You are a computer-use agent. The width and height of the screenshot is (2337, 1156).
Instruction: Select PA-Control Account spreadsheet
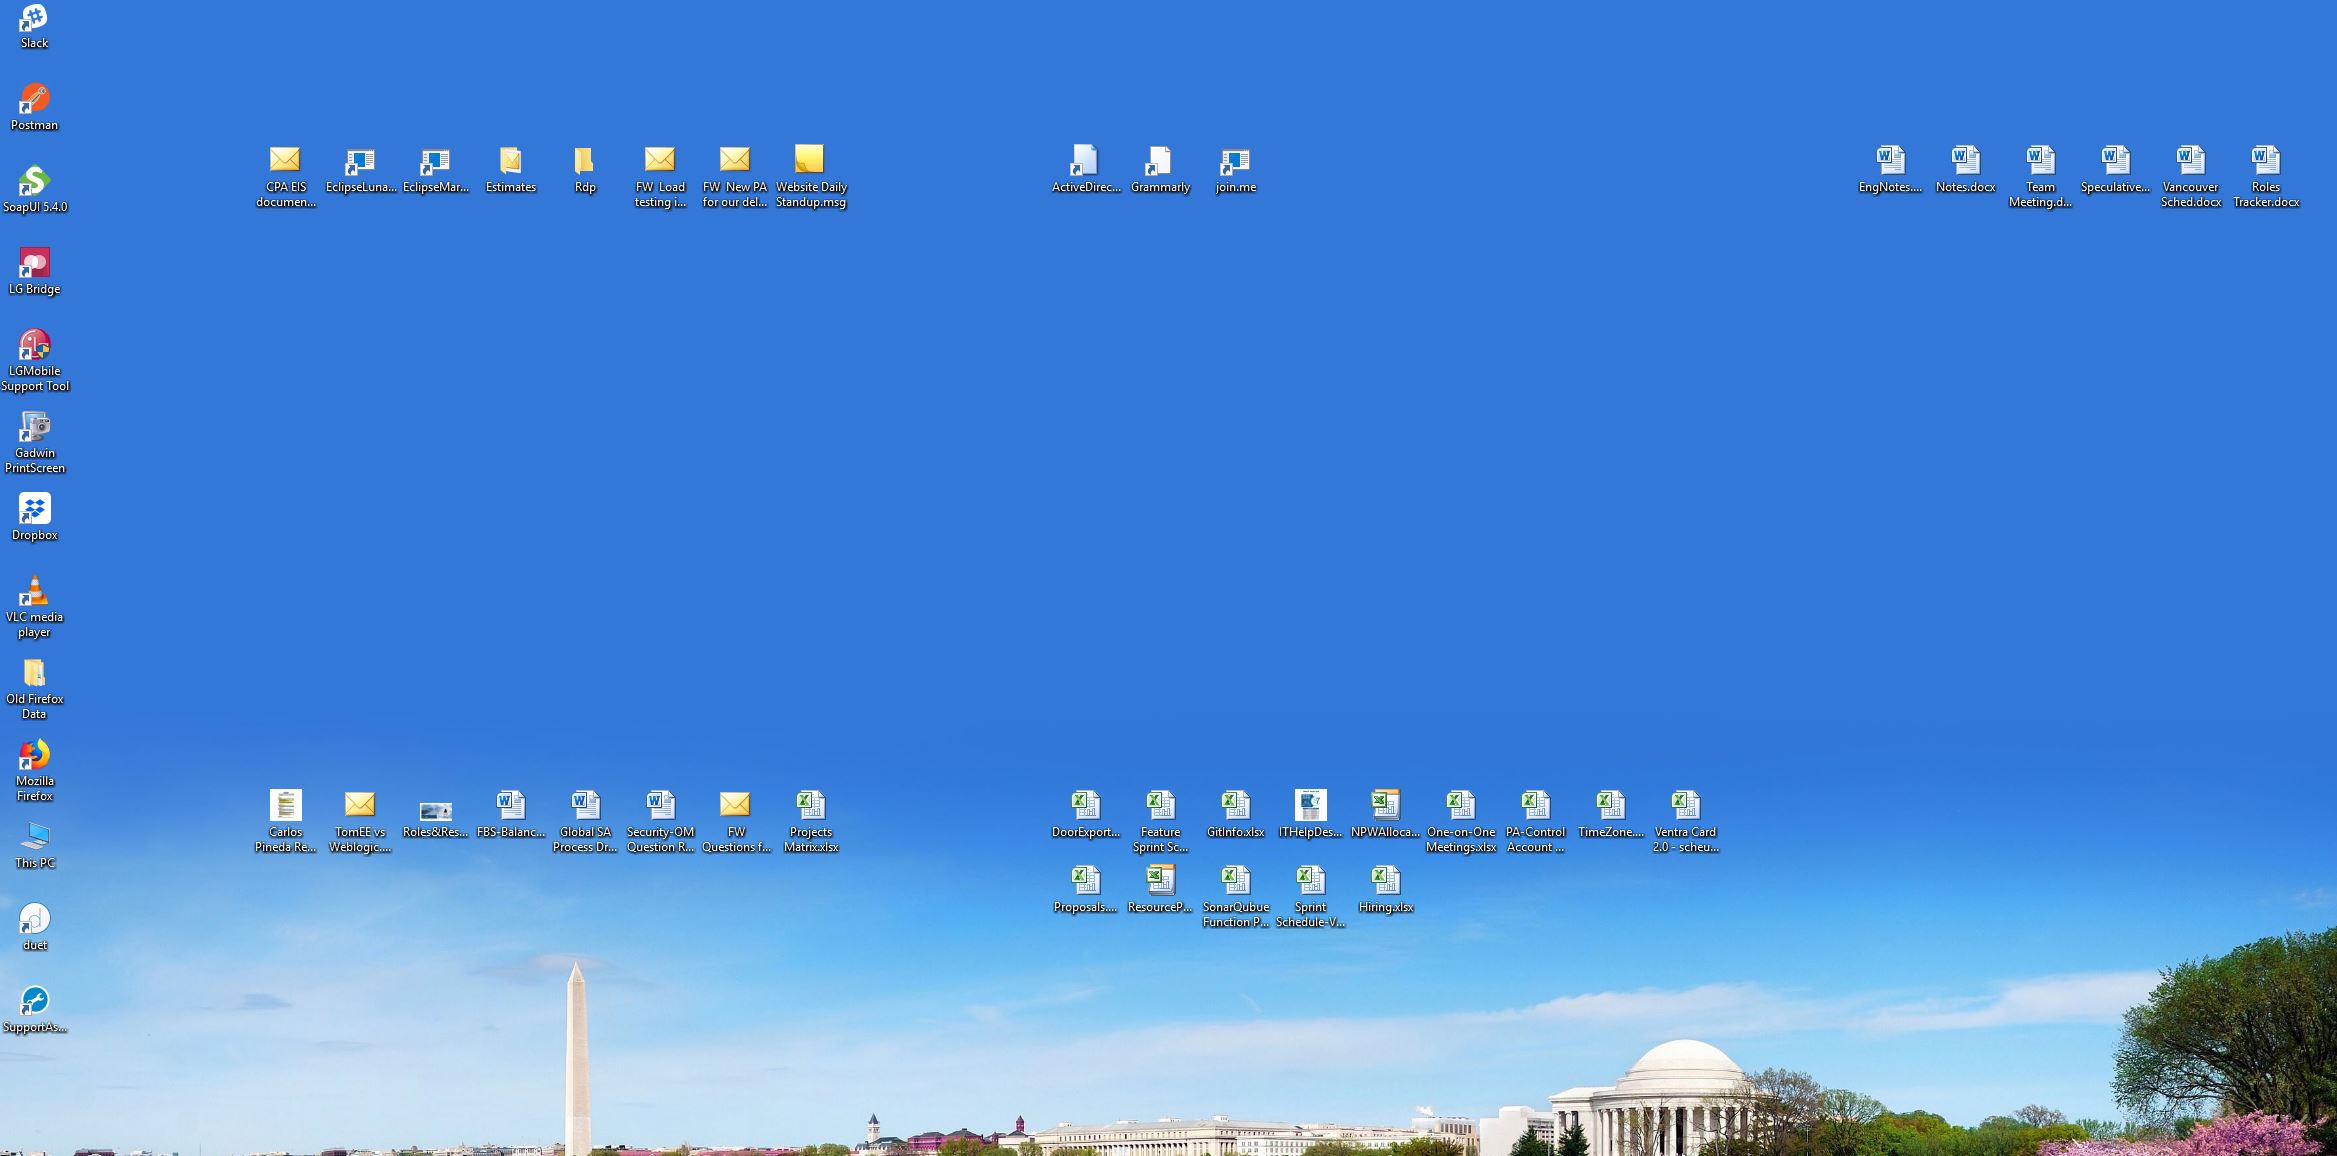(x=1535, y=822)
